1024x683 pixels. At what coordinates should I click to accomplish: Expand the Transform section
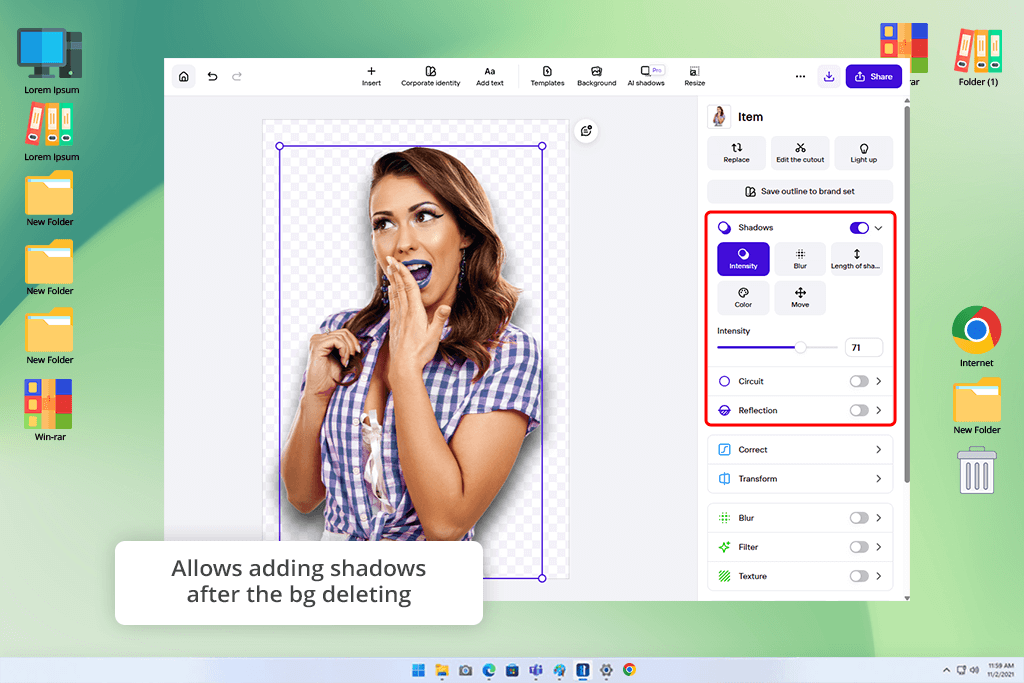coord(800,479)
